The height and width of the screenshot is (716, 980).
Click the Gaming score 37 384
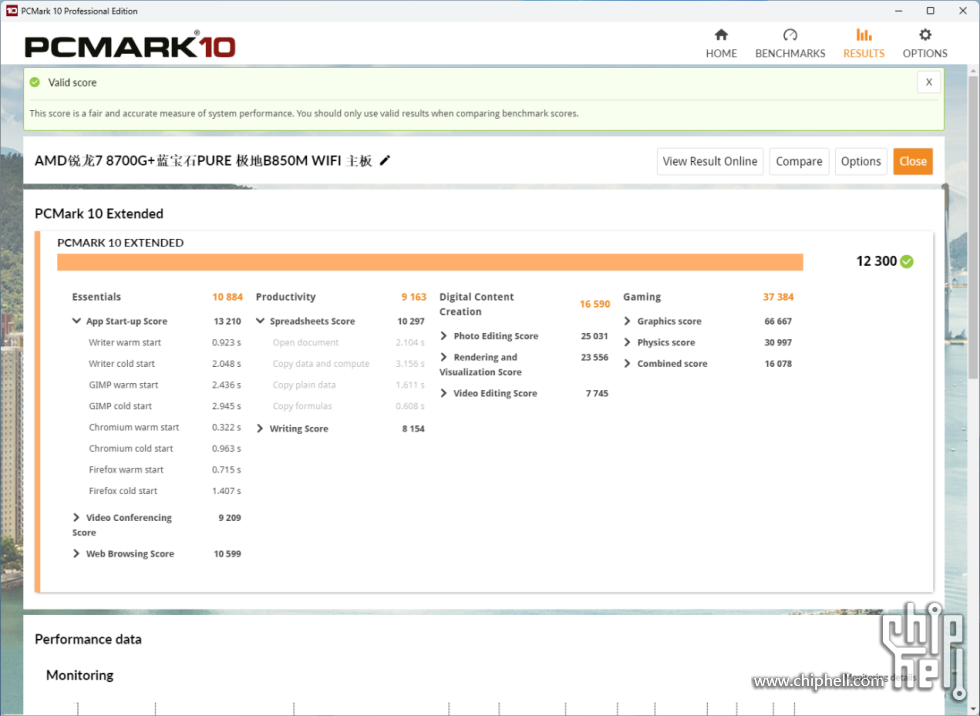coord(778,297)
